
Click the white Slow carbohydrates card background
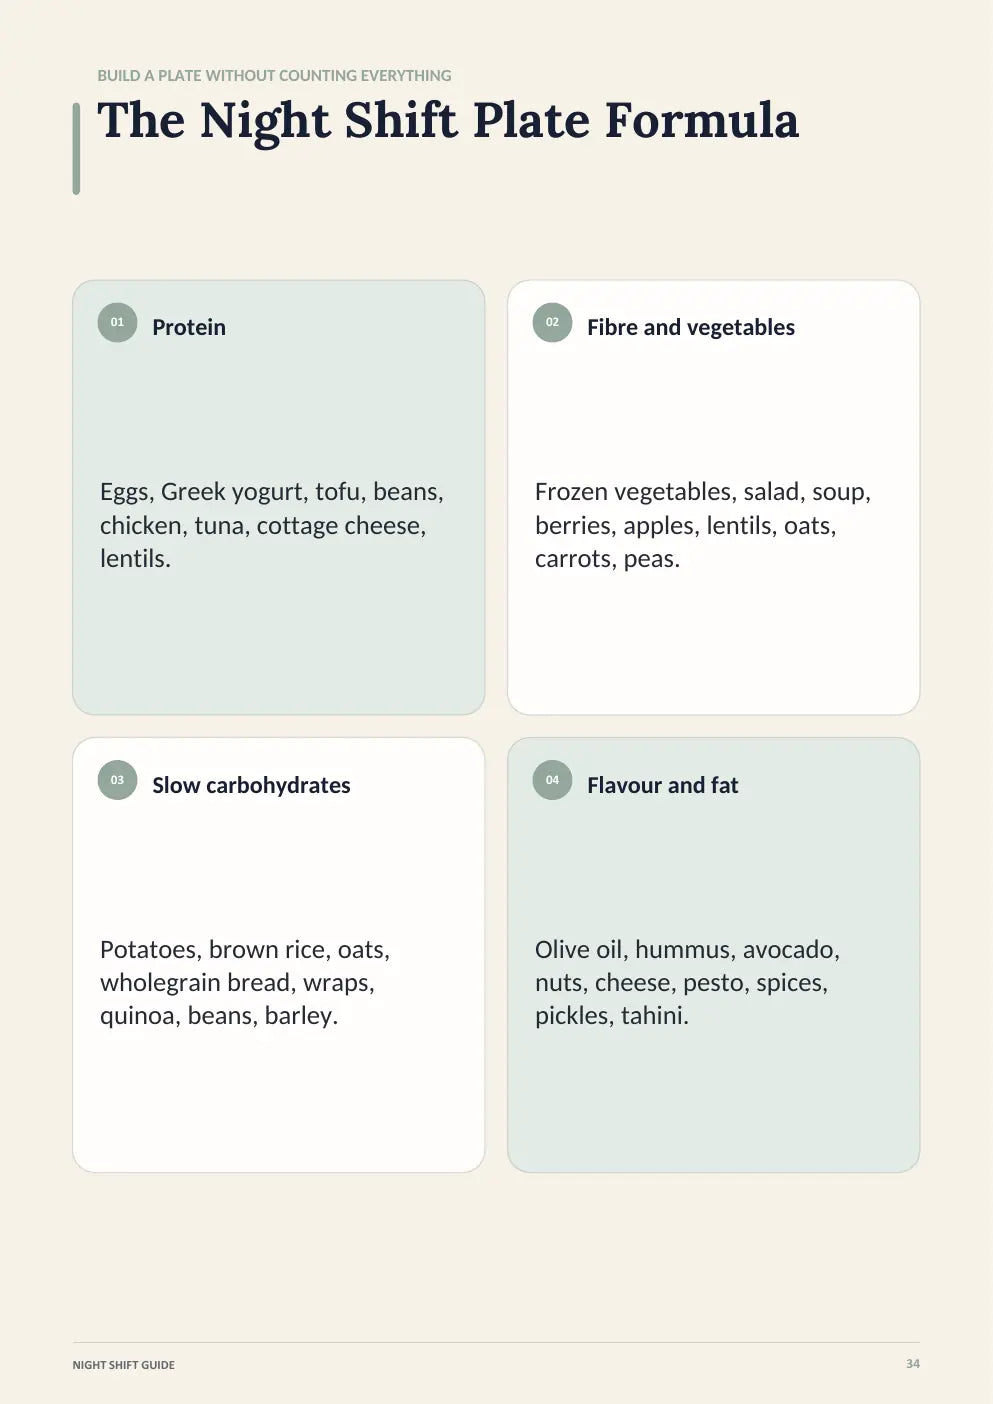click(x=278, y=1100)
